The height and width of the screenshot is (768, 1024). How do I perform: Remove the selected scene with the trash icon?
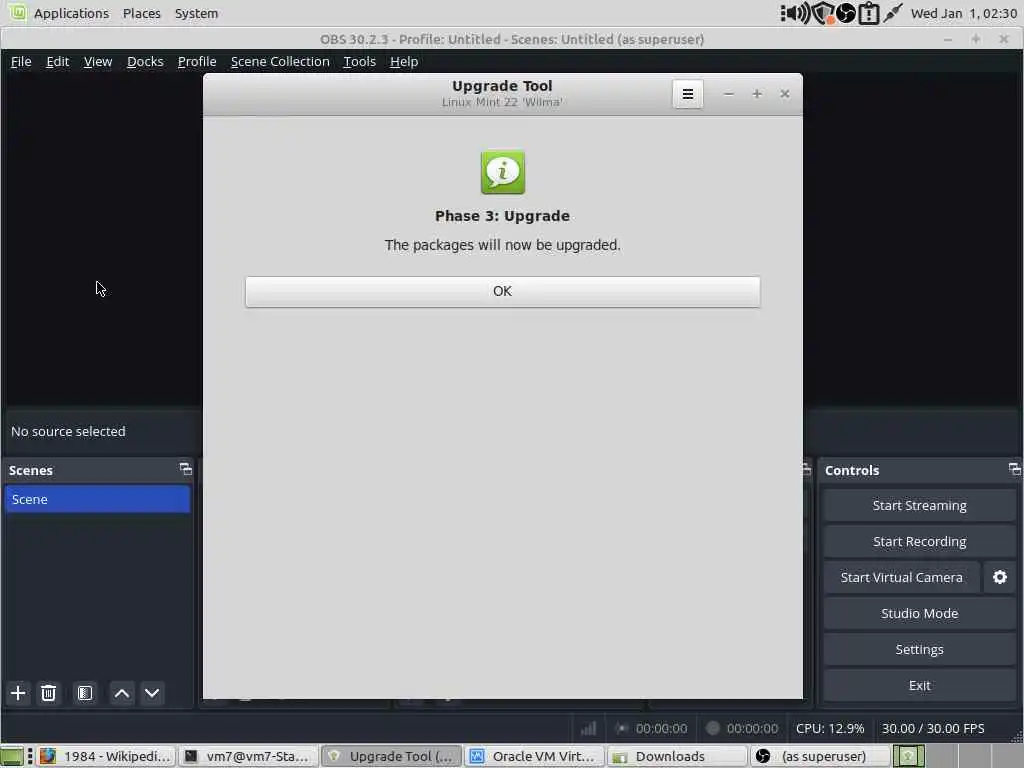tap(48, 693)
